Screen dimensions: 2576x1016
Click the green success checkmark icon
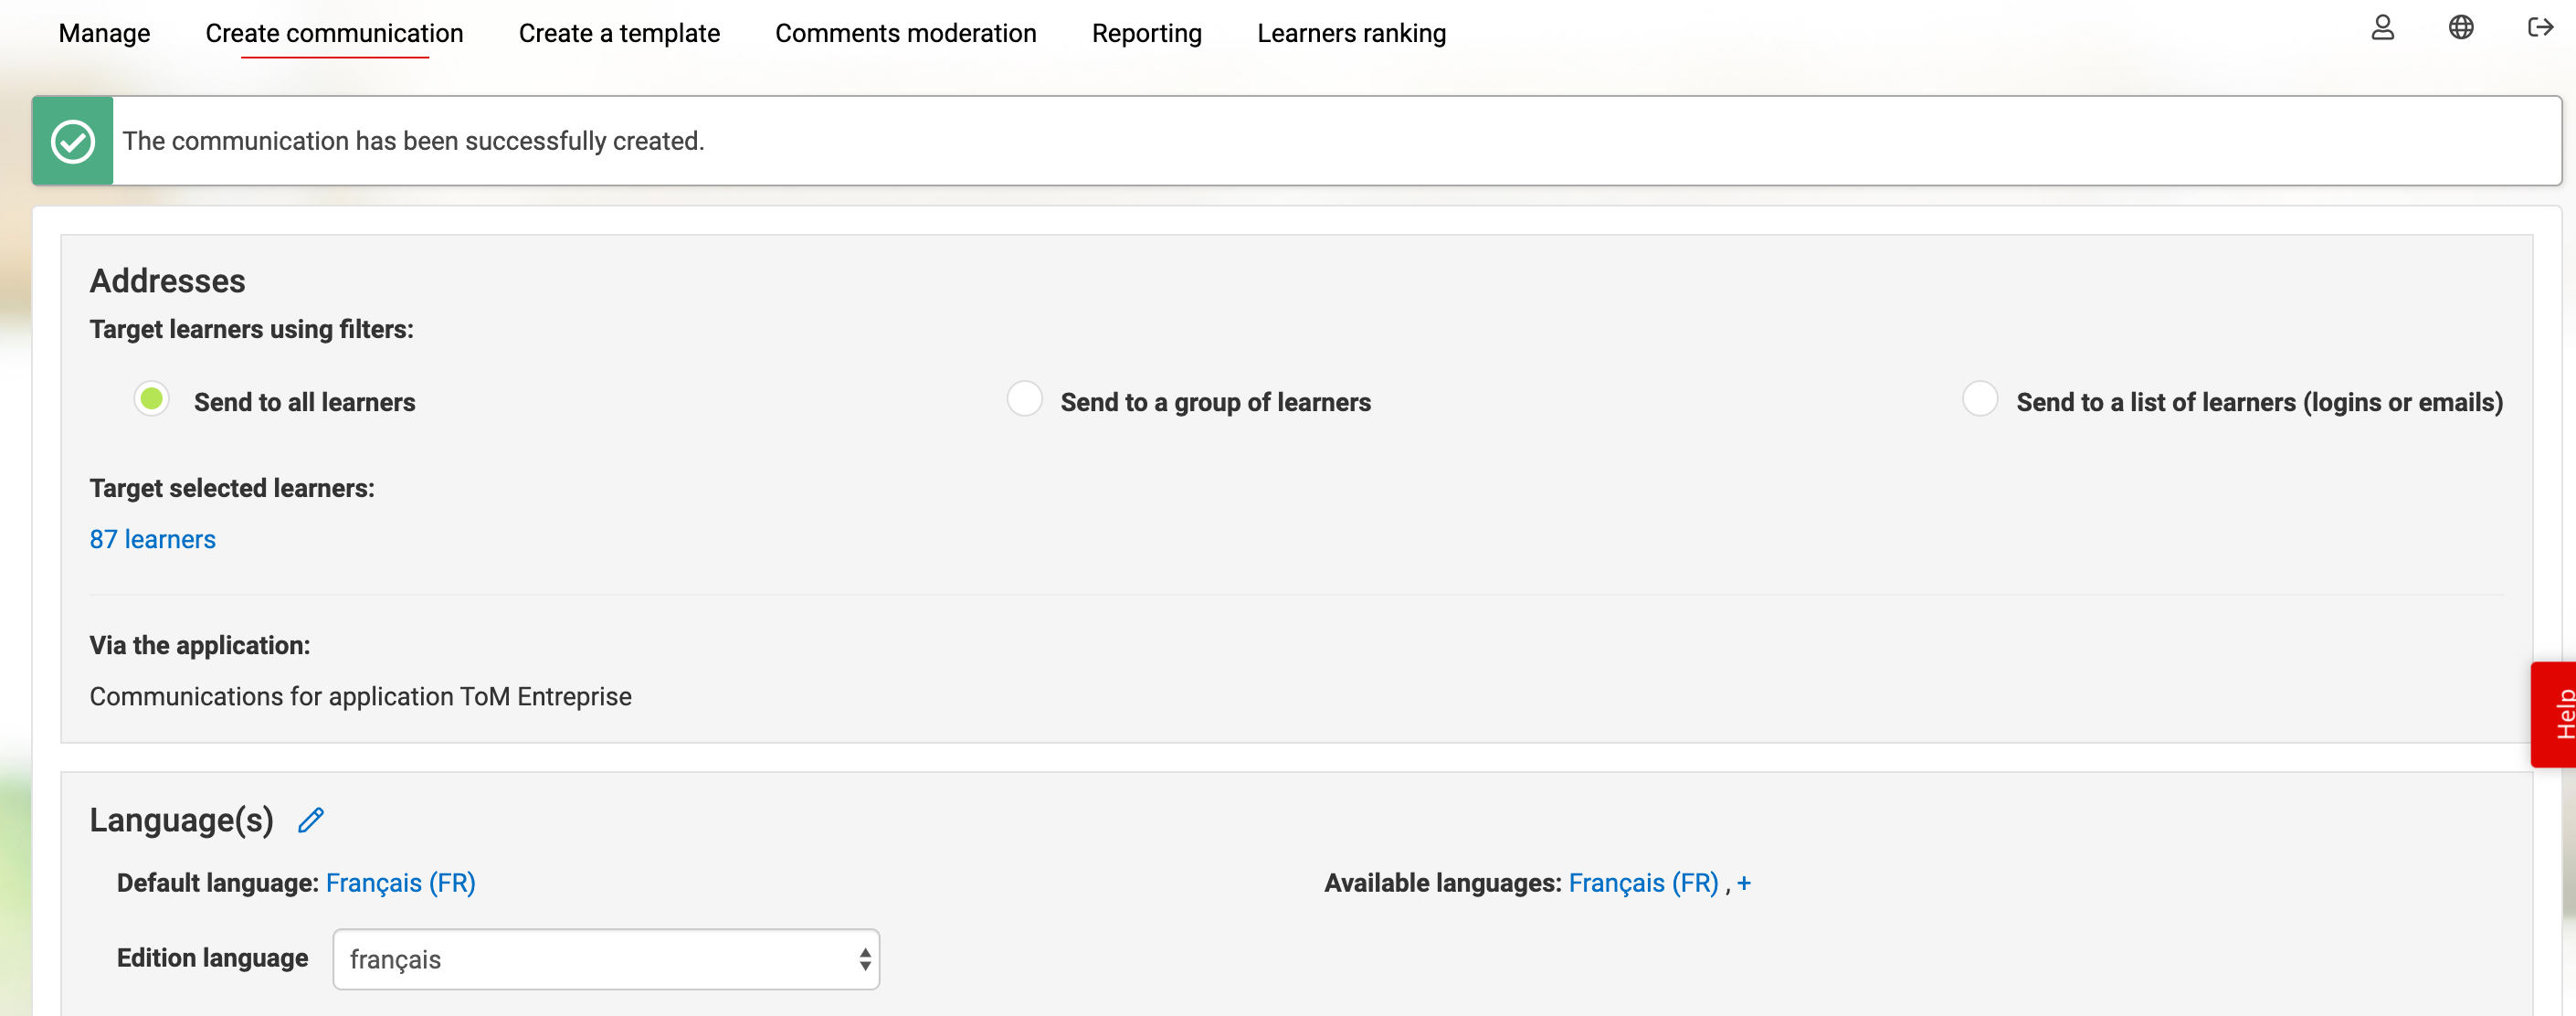[x=73, y=141]
